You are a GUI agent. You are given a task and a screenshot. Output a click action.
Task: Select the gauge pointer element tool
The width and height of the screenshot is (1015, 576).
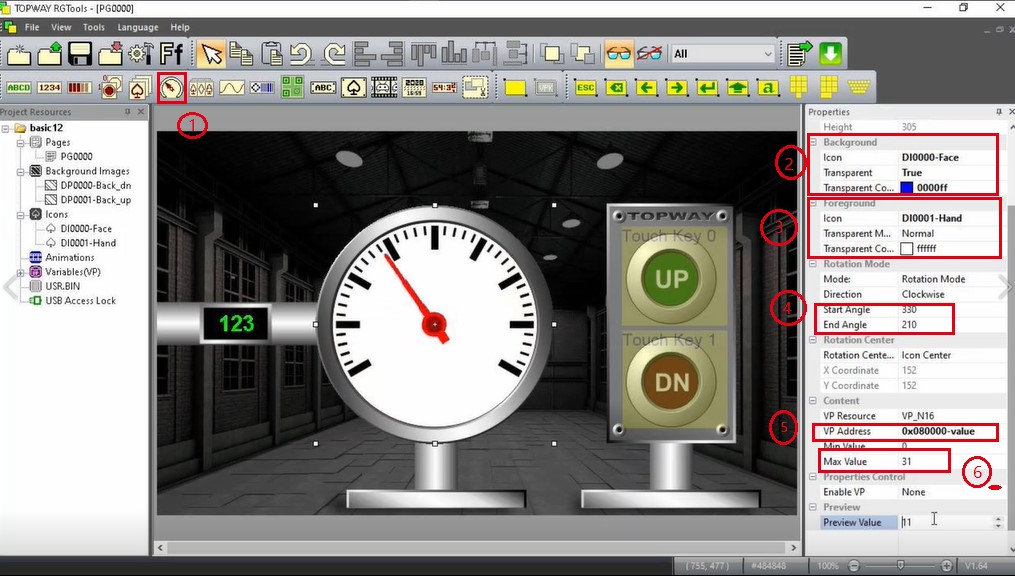172,88
